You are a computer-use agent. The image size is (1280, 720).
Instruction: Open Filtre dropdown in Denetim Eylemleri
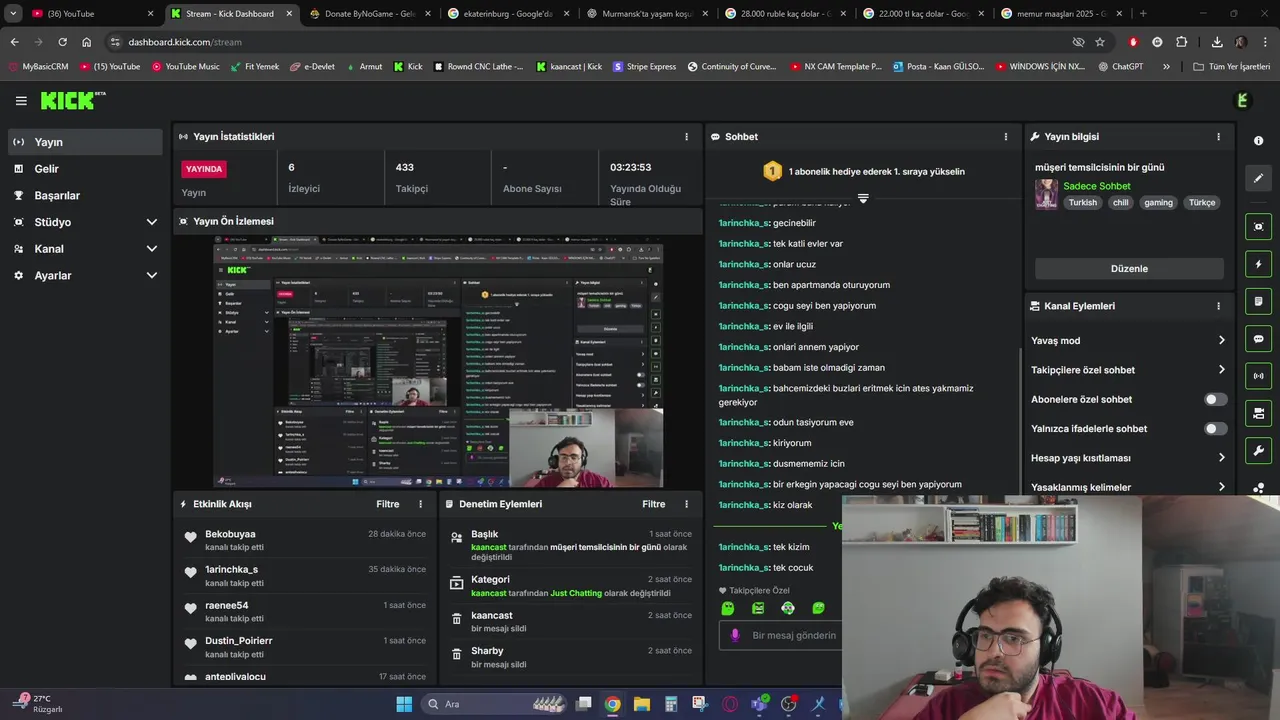pos(653,504)
